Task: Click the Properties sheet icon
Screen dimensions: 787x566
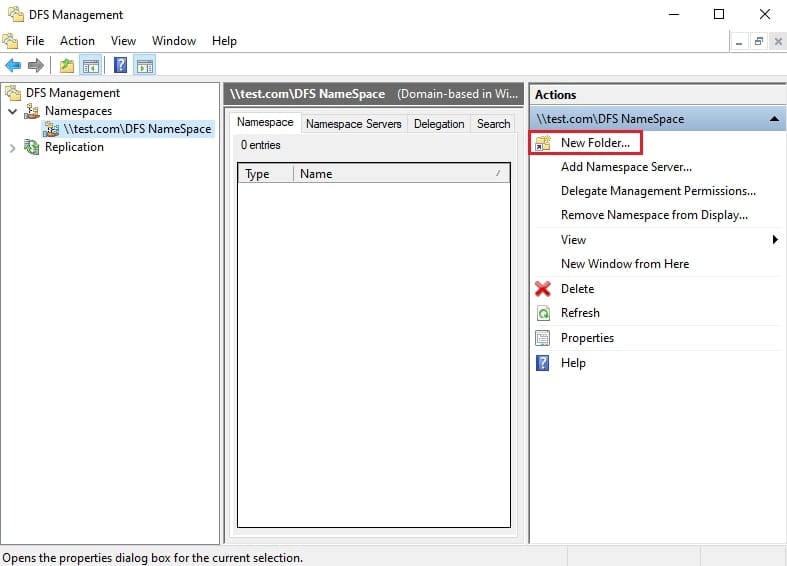Action: 543,338
